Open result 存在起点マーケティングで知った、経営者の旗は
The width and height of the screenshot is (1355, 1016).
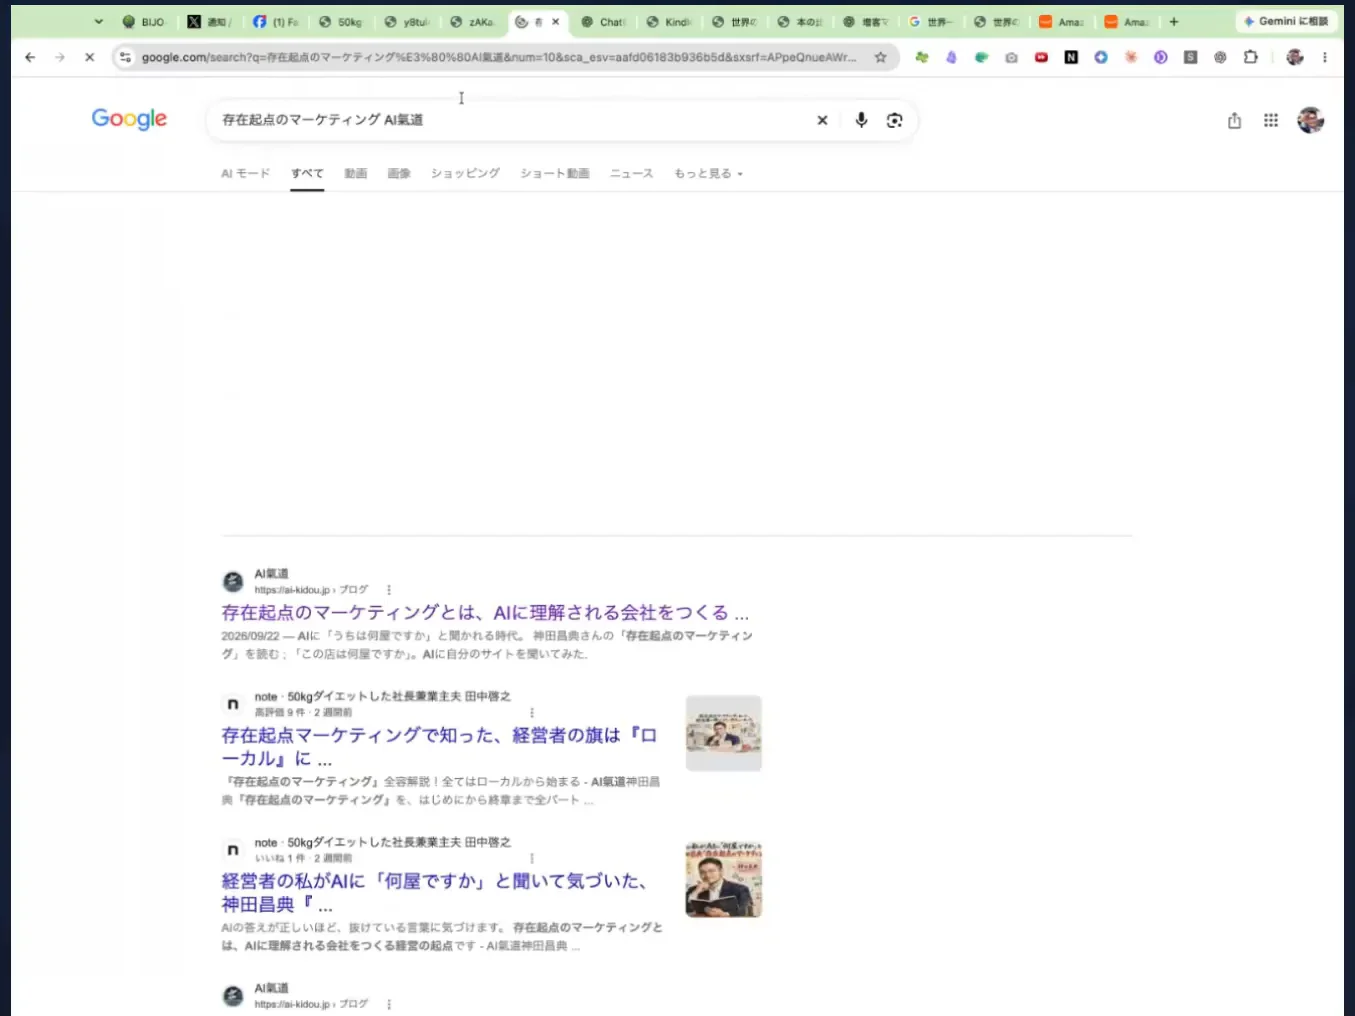[x=439, y=747]
